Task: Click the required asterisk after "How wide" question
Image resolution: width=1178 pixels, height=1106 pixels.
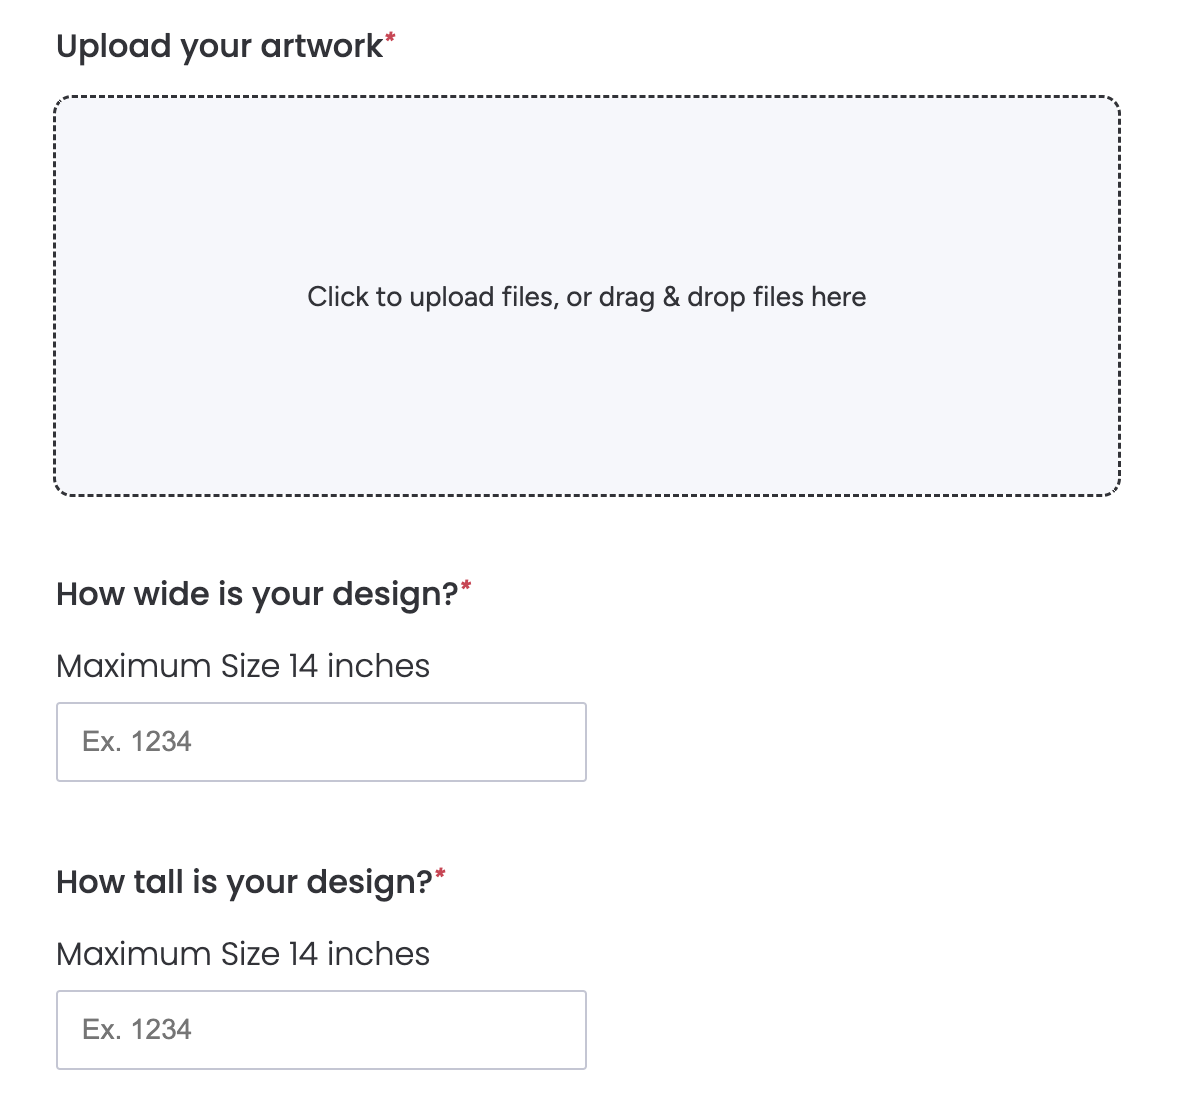Action: pos(466,587)
